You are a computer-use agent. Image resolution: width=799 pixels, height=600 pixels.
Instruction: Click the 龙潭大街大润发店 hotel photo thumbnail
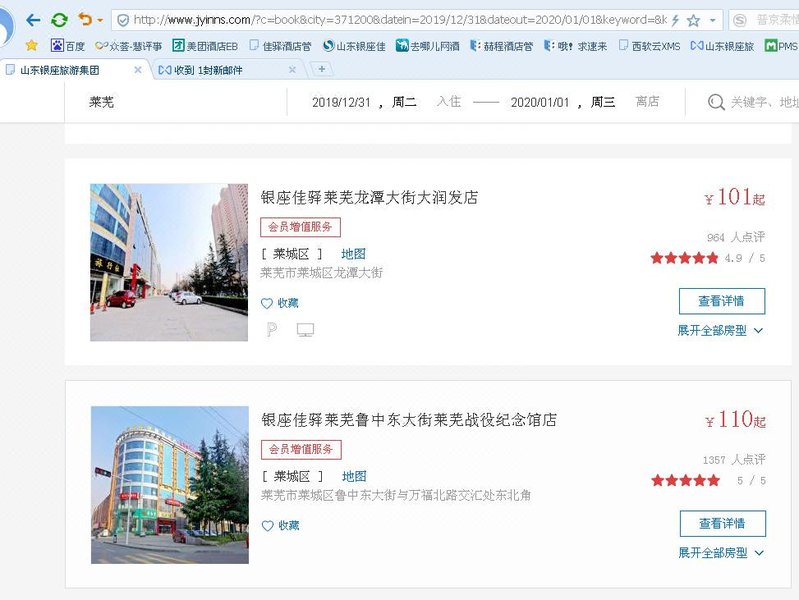tap(169, 262)
